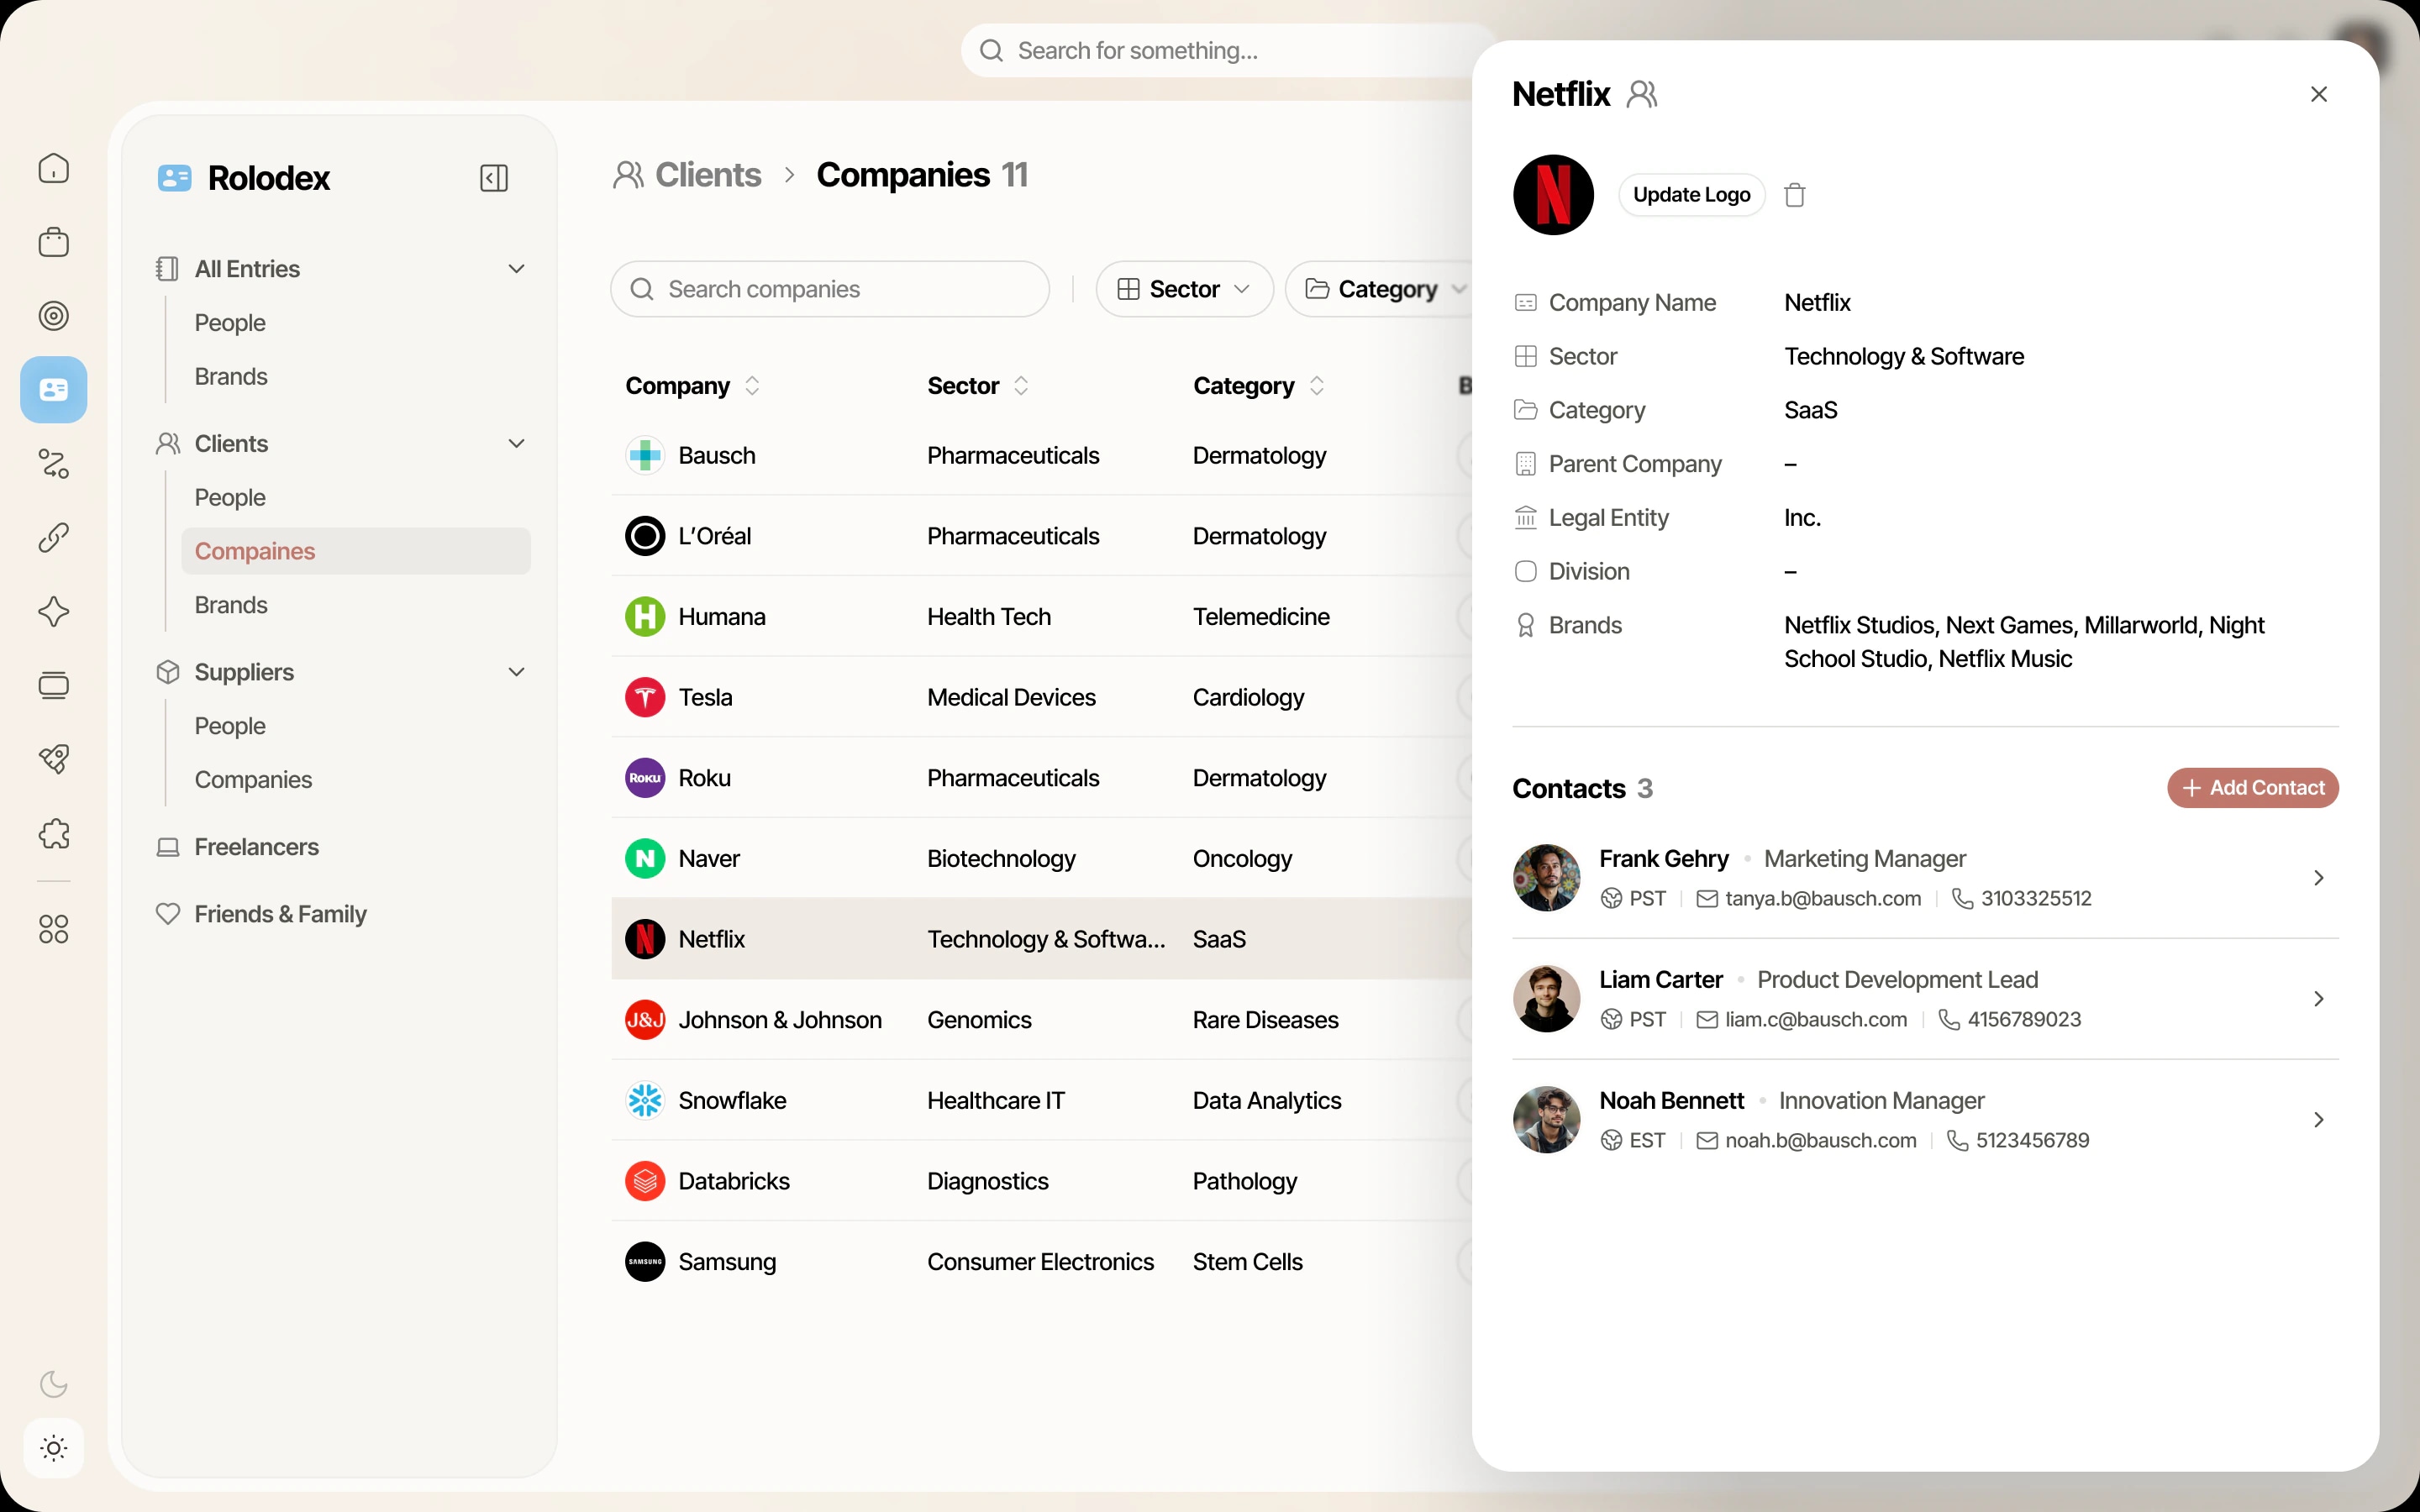This screenshot has height=1512, width=2420.
Task: Open the Category filter dropdown
Action: (x=1380, y=289)
